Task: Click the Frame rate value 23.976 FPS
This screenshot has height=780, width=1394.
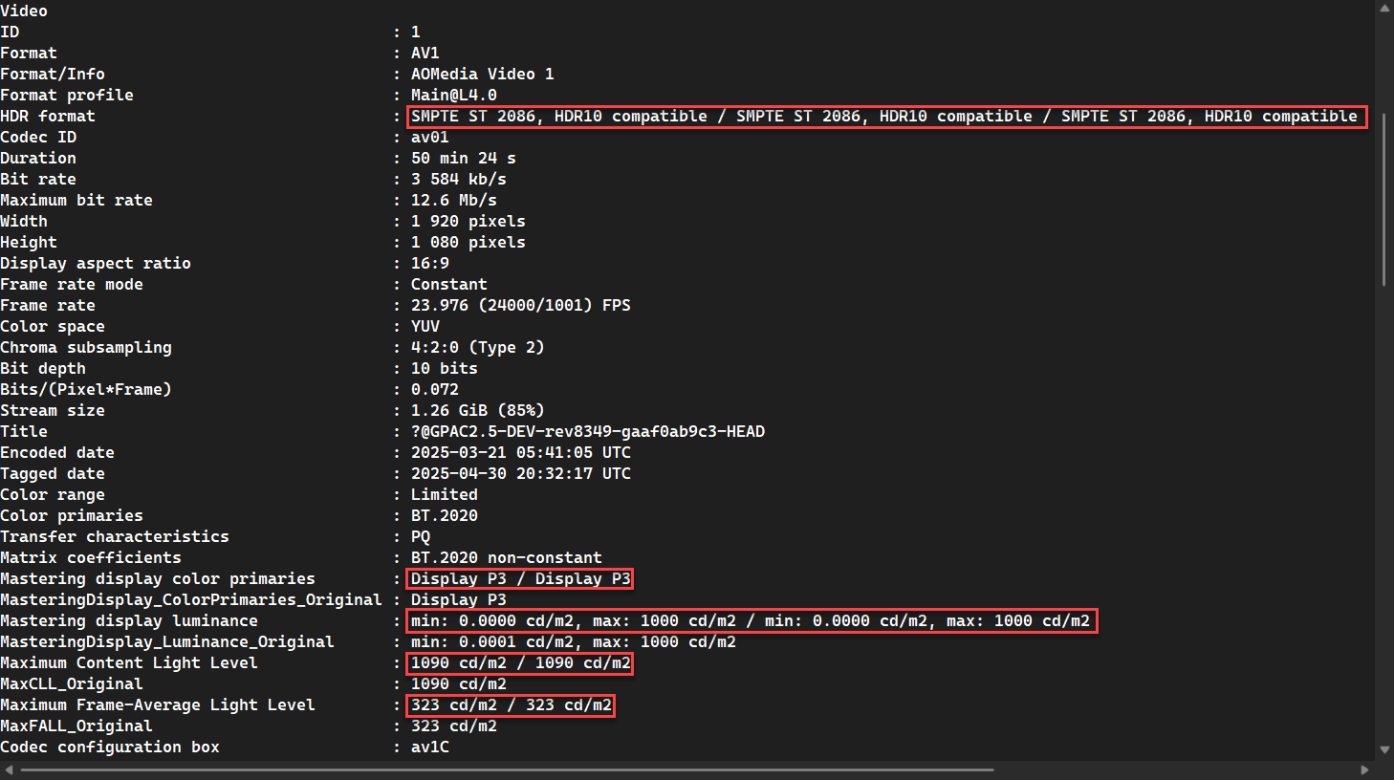Action: [520, 305]
